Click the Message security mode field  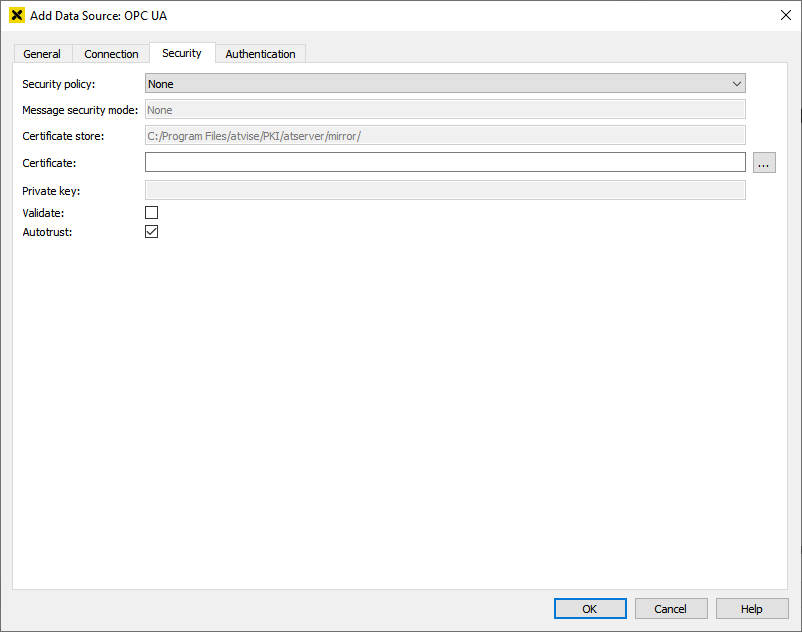[x=445, y=110]
